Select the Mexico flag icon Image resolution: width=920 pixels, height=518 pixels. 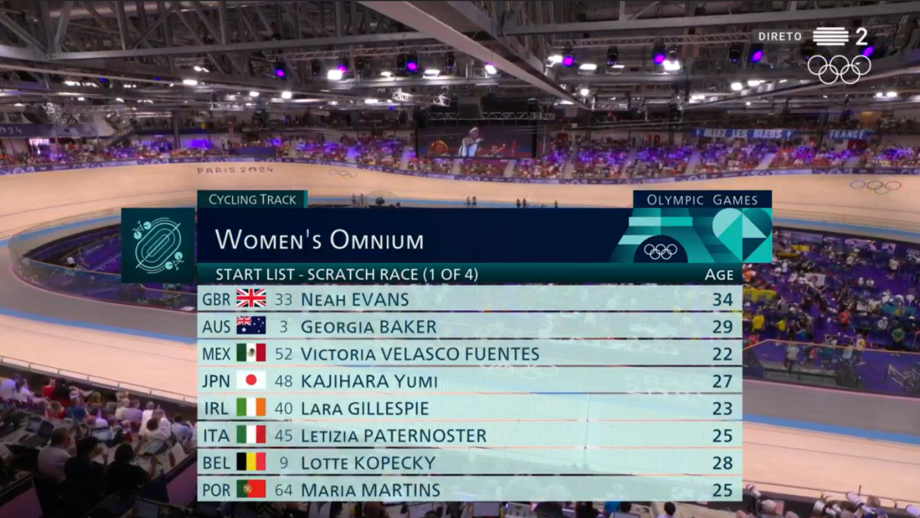[251, 353]
